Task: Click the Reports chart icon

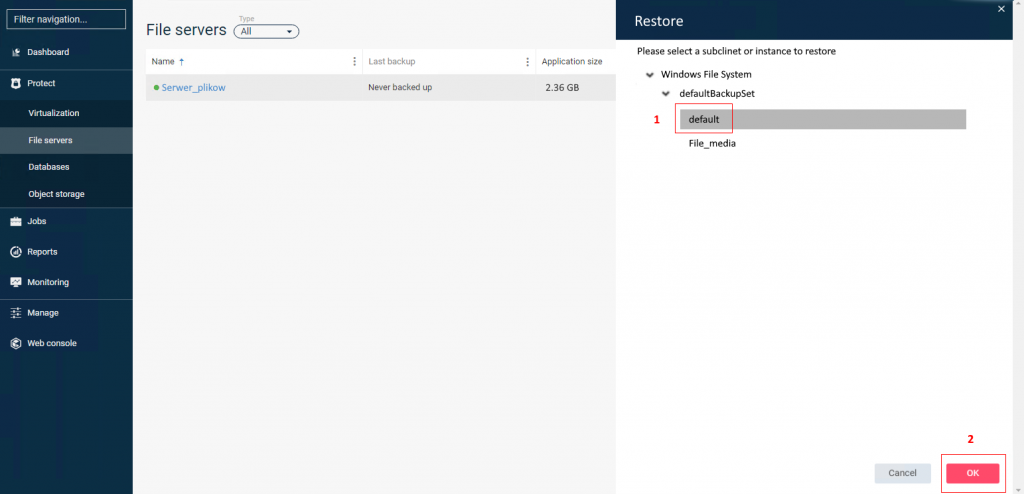Action: (x=16, y=252)
